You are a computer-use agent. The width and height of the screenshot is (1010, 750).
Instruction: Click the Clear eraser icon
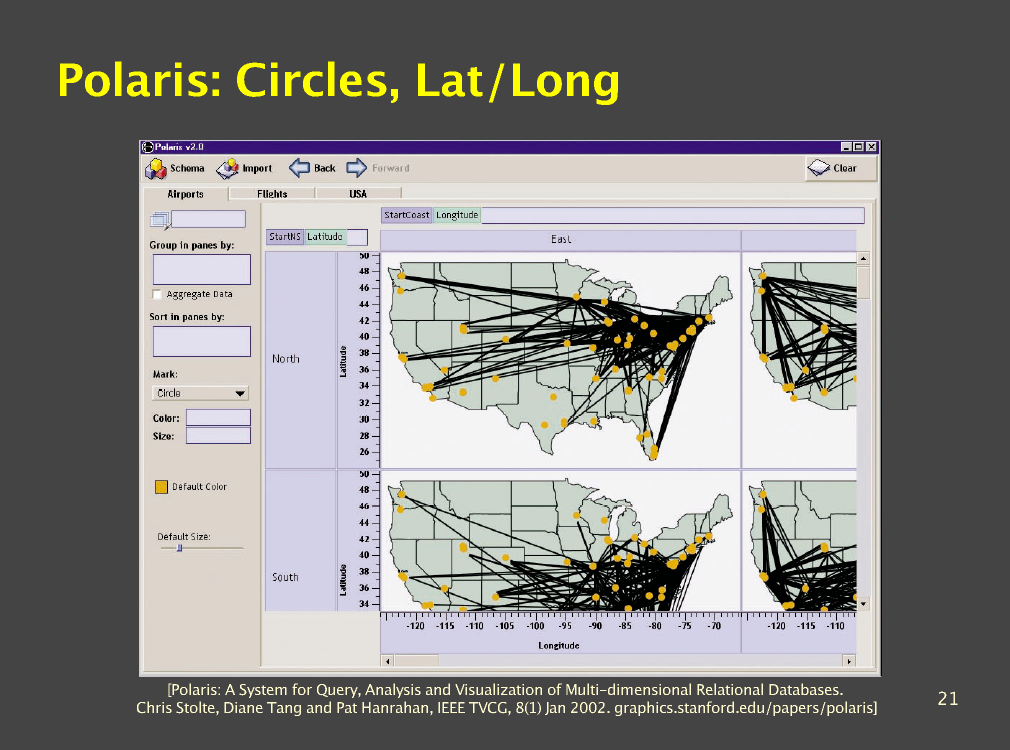pos(819,168)
